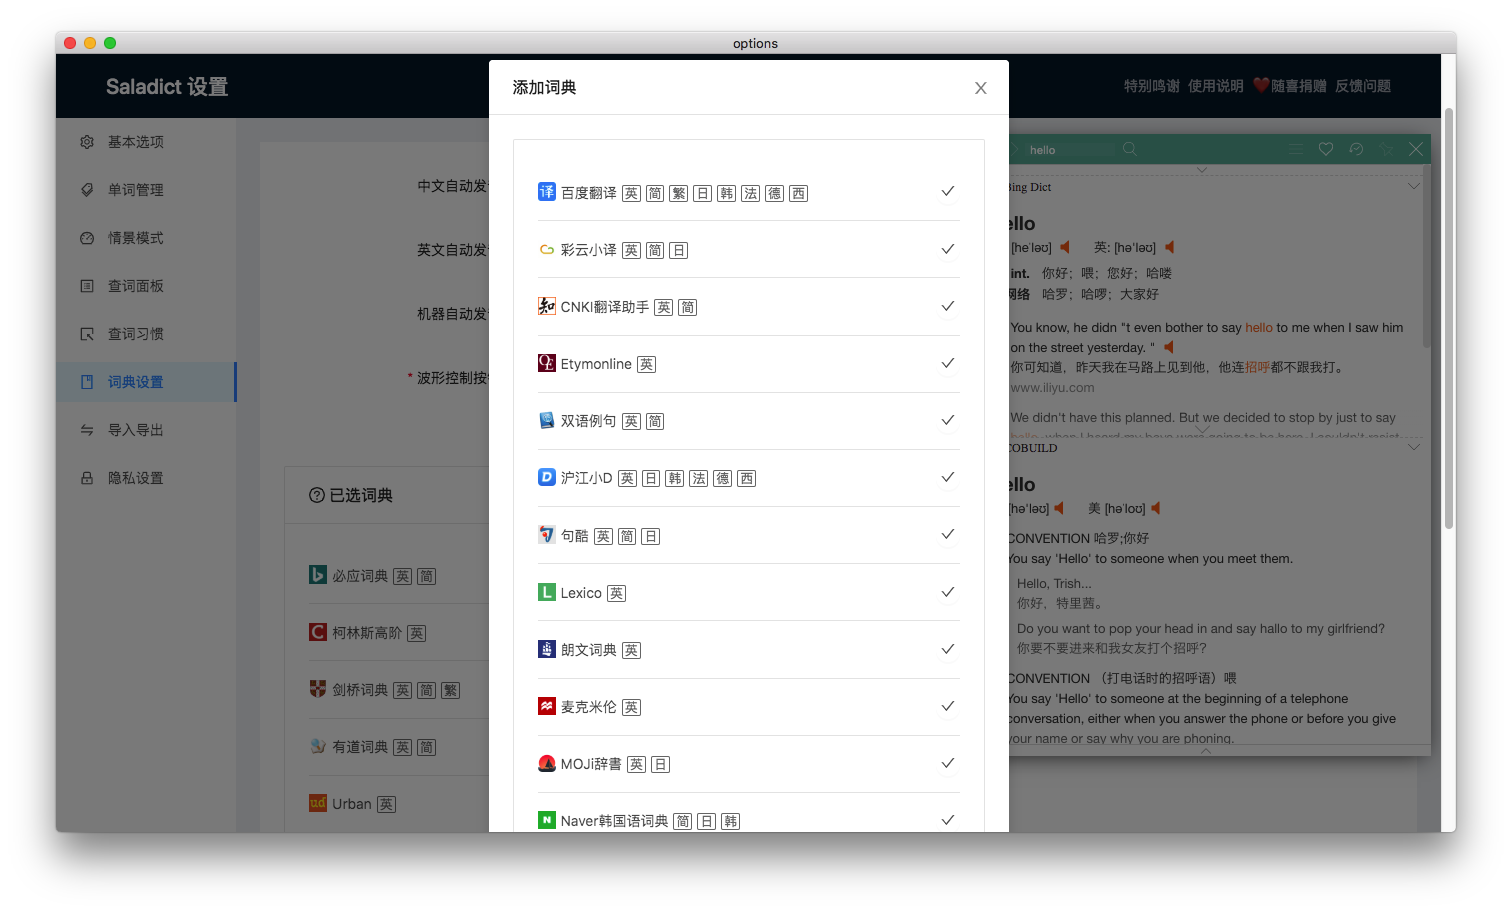This screenshot has width=1512, height=912.
Task: Click the 彩云小译 cloud icon
Action: coord(547,250)
